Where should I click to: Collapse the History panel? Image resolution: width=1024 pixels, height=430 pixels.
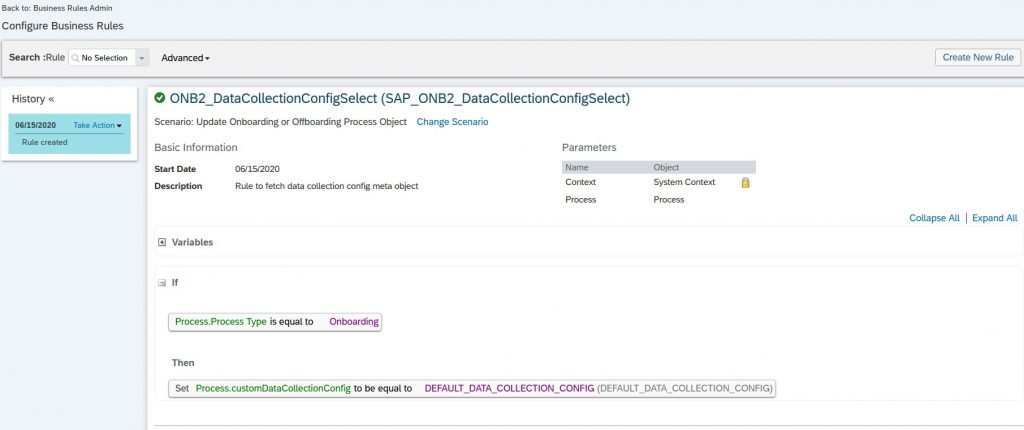(x=51, y=99)
